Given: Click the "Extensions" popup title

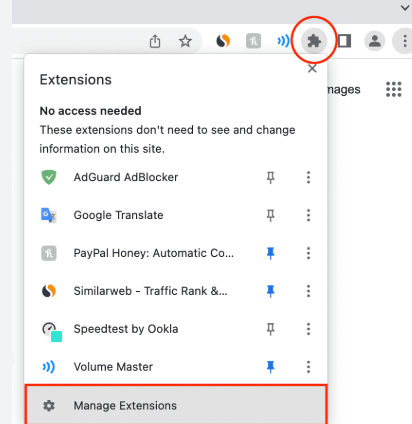Looking at the screenshot, I should point(76,80).
